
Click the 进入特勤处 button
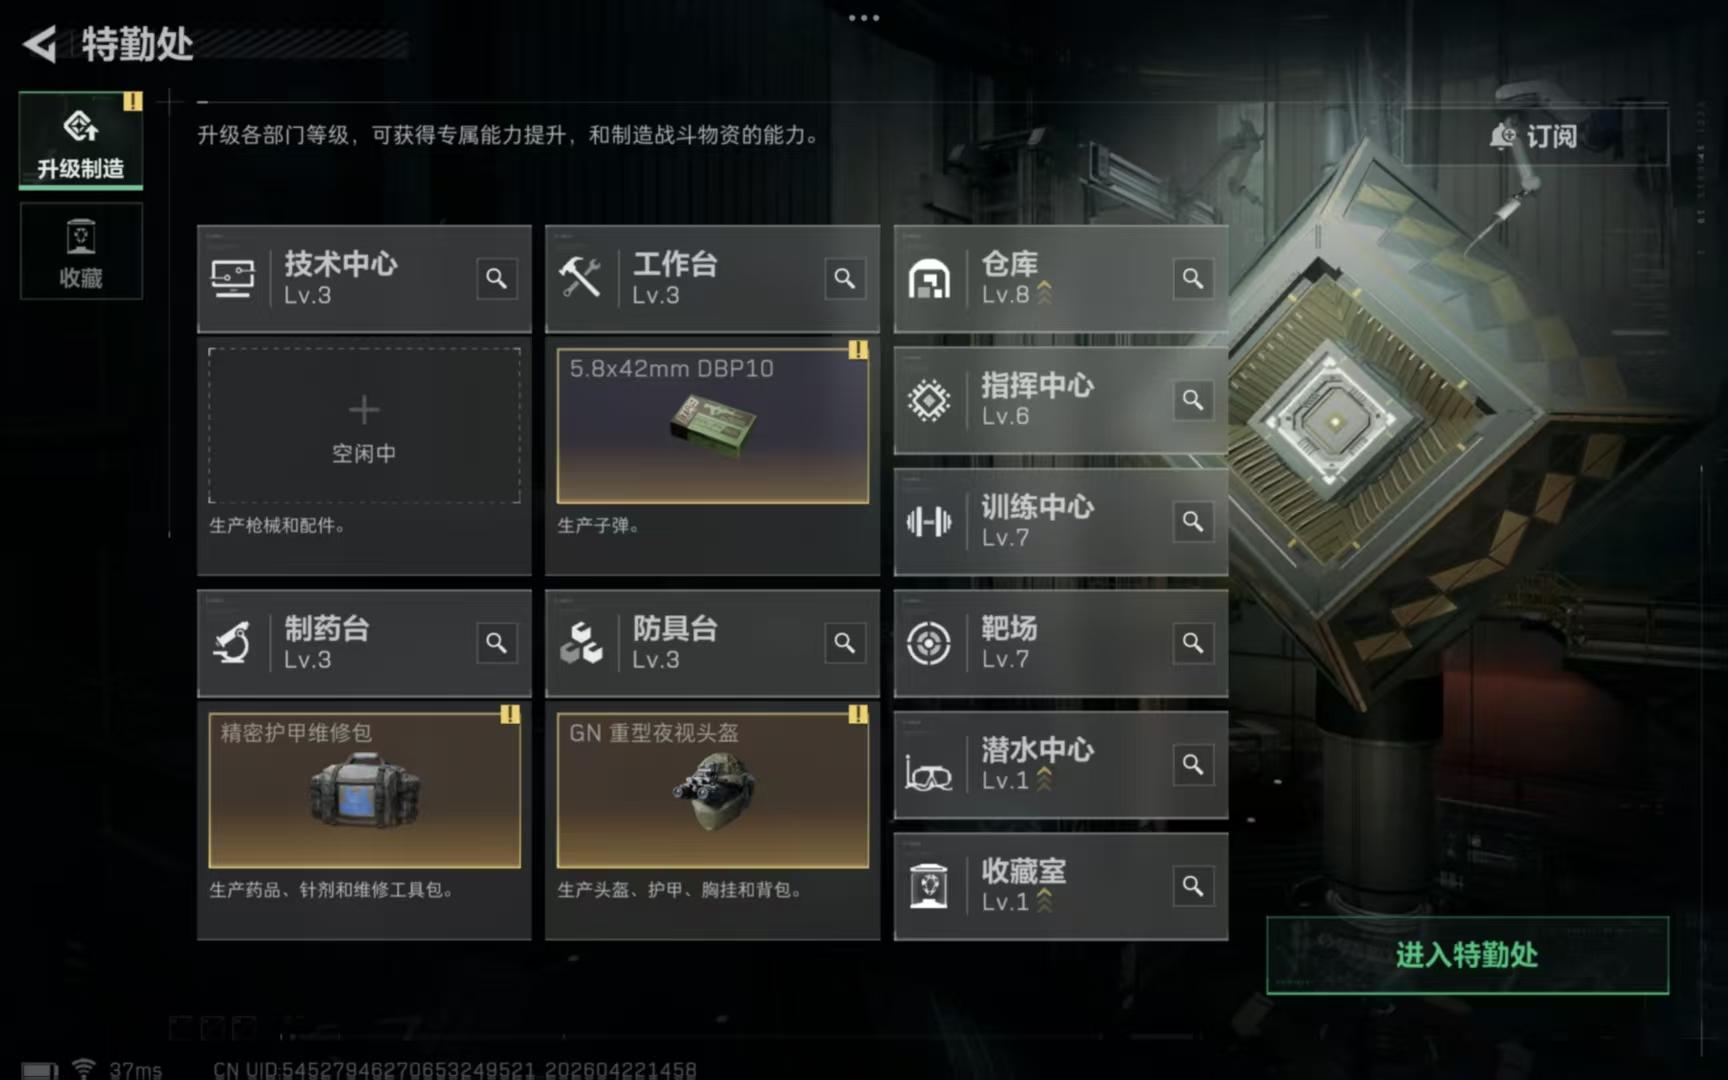click(x=1467, y=955)
